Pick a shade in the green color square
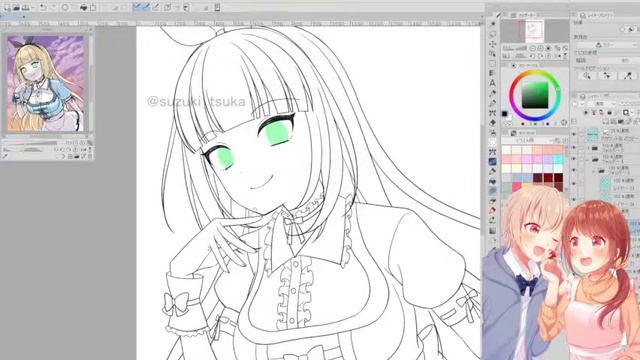 point(535,95)
